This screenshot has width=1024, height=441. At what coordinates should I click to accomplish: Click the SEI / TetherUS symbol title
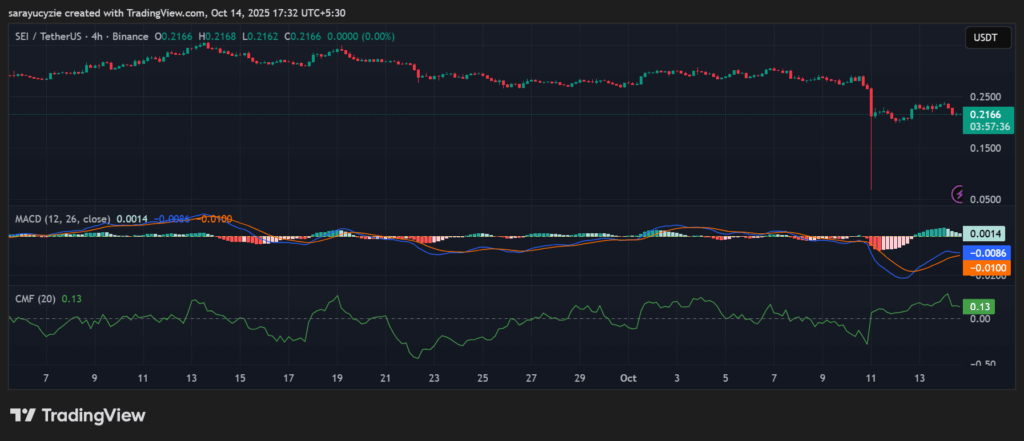(x=59, y=37)
